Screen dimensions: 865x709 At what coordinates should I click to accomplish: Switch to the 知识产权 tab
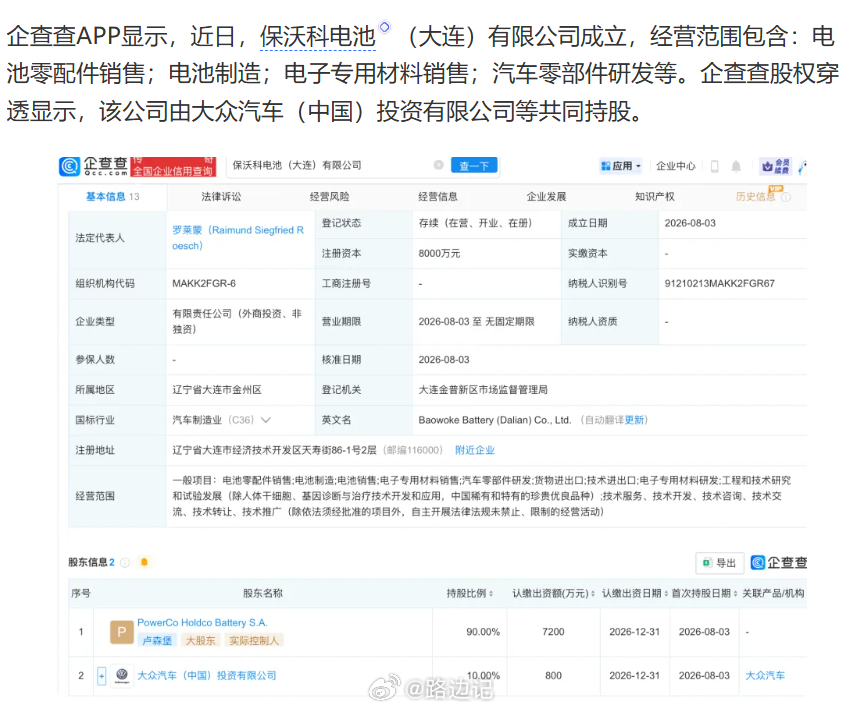coord(655,196)
